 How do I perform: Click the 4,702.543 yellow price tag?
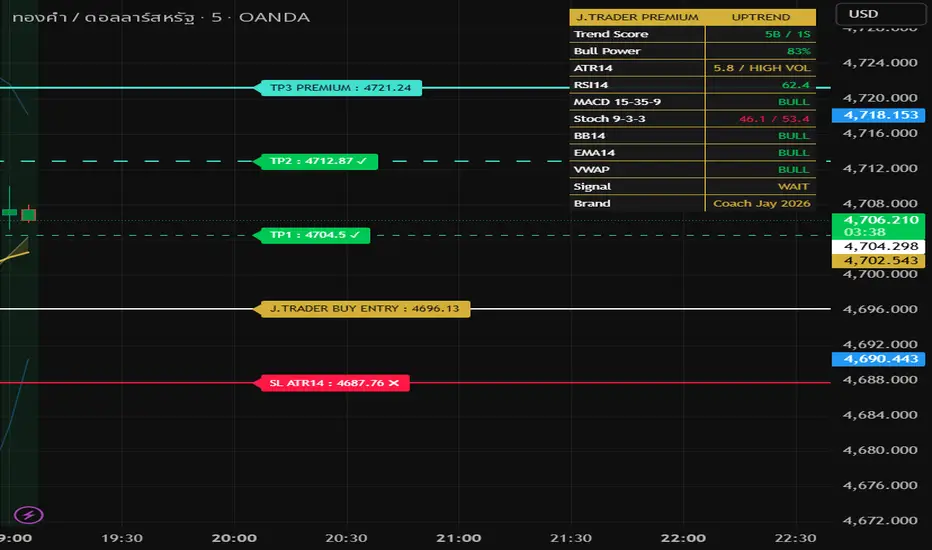tap(879, 260)
